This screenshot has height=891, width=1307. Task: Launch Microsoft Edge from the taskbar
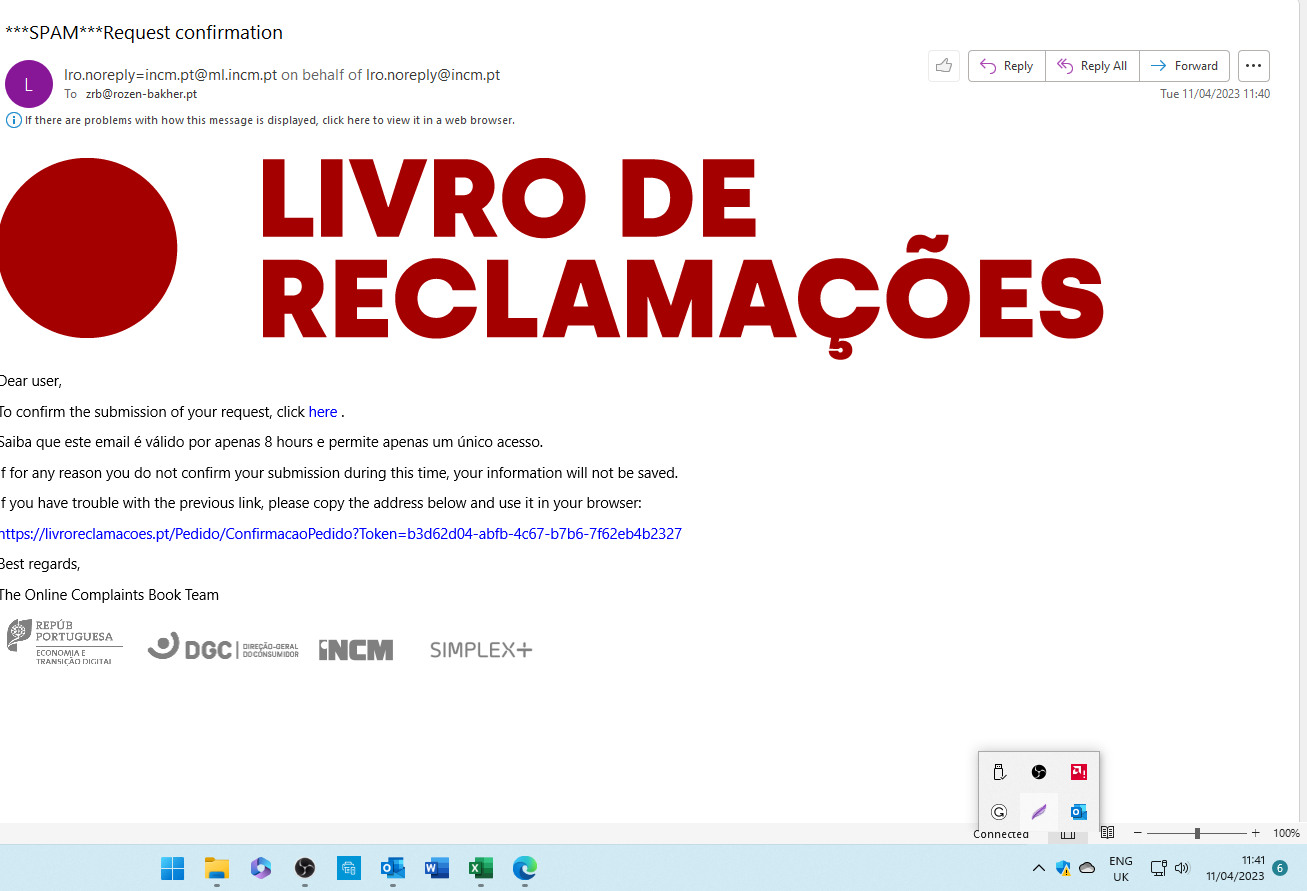(524, 868)
